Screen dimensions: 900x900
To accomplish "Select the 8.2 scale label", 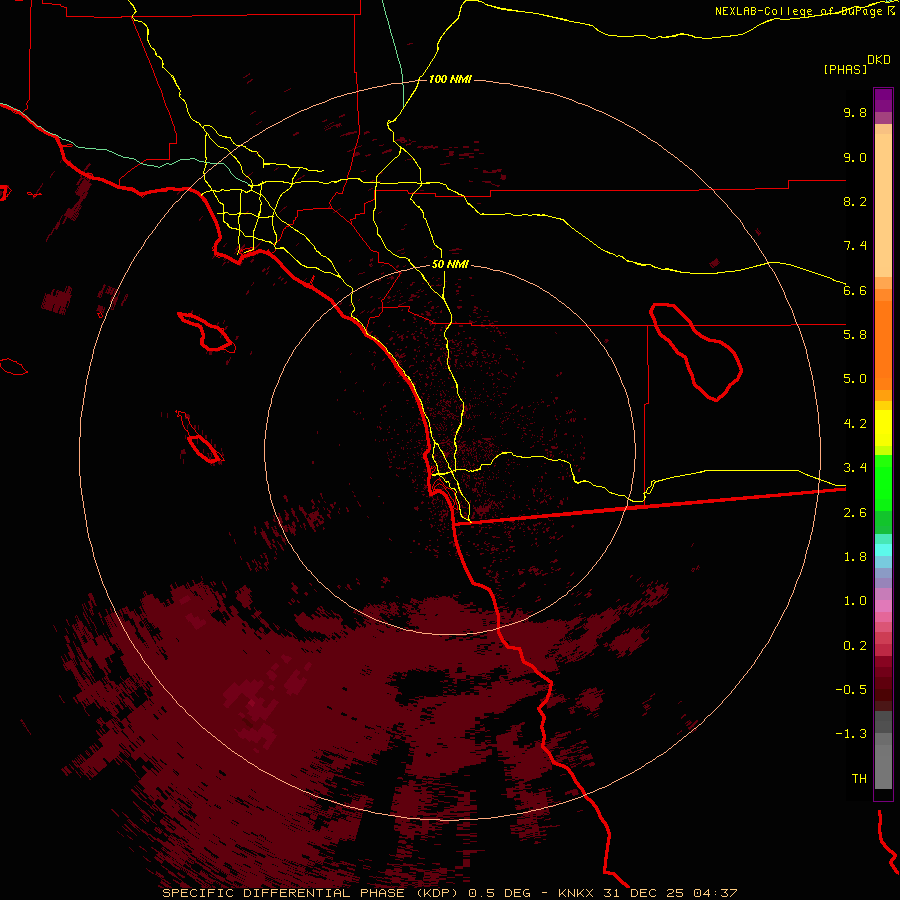I will 855,201.
